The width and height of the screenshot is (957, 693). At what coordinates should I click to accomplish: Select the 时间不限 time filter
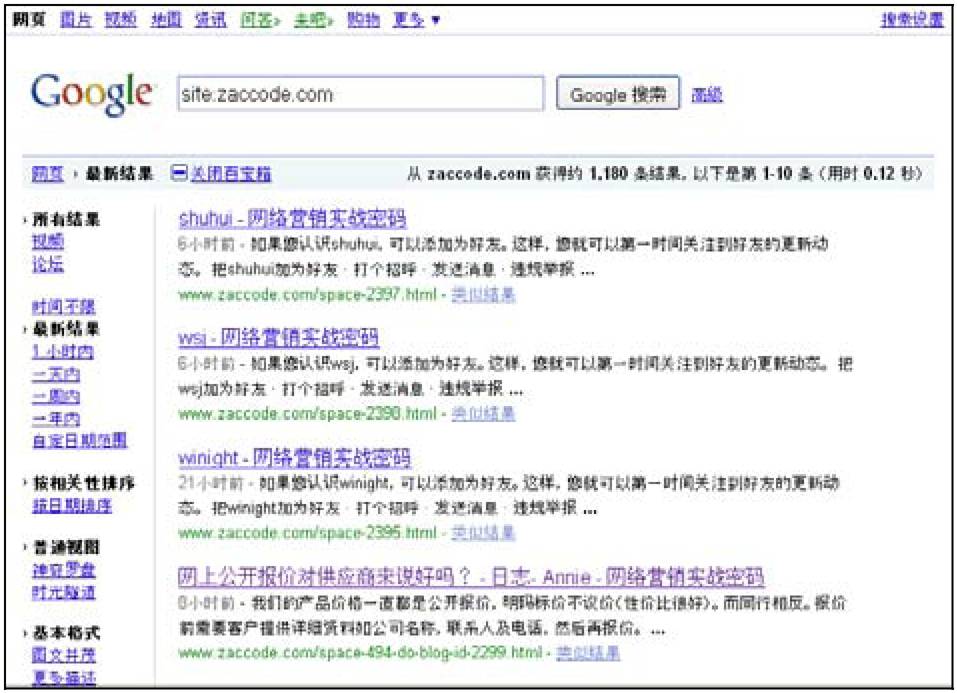[63, 307]
